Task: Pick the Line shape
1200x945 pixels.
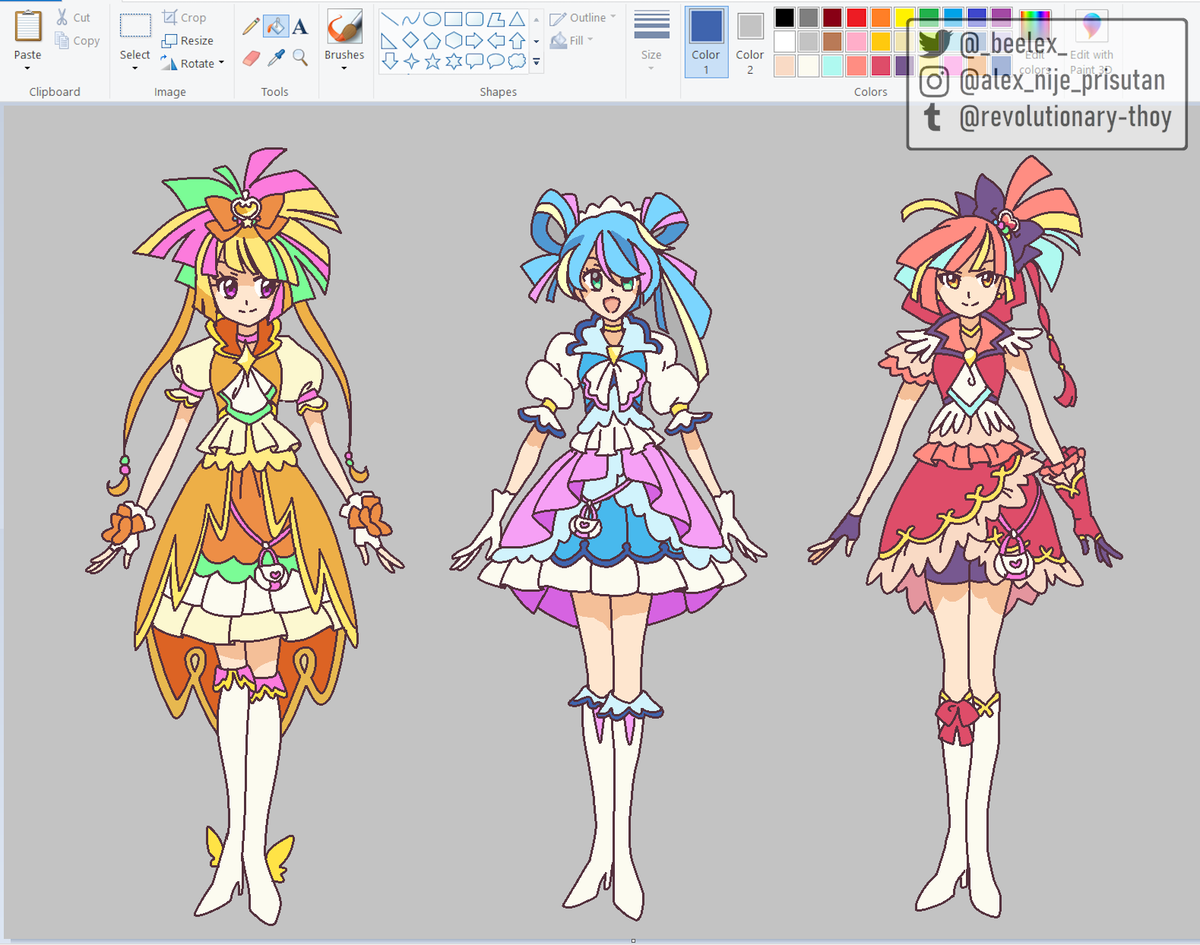Action: click(390, 19)
